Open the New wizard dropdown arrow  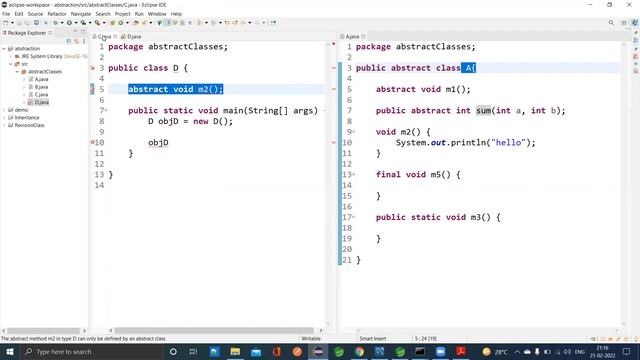tap(12, 23)
